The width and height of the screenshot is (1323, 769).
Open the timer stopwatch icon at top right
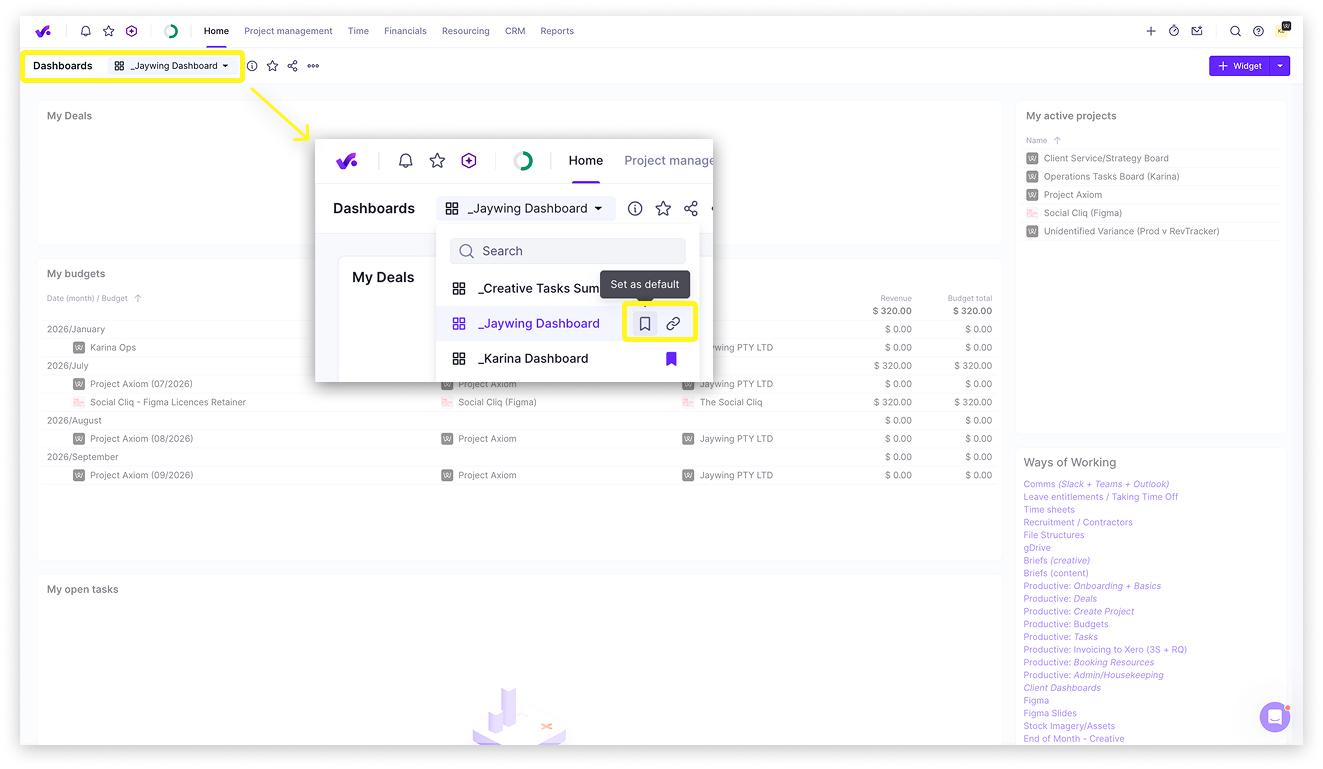(1174, 31)
